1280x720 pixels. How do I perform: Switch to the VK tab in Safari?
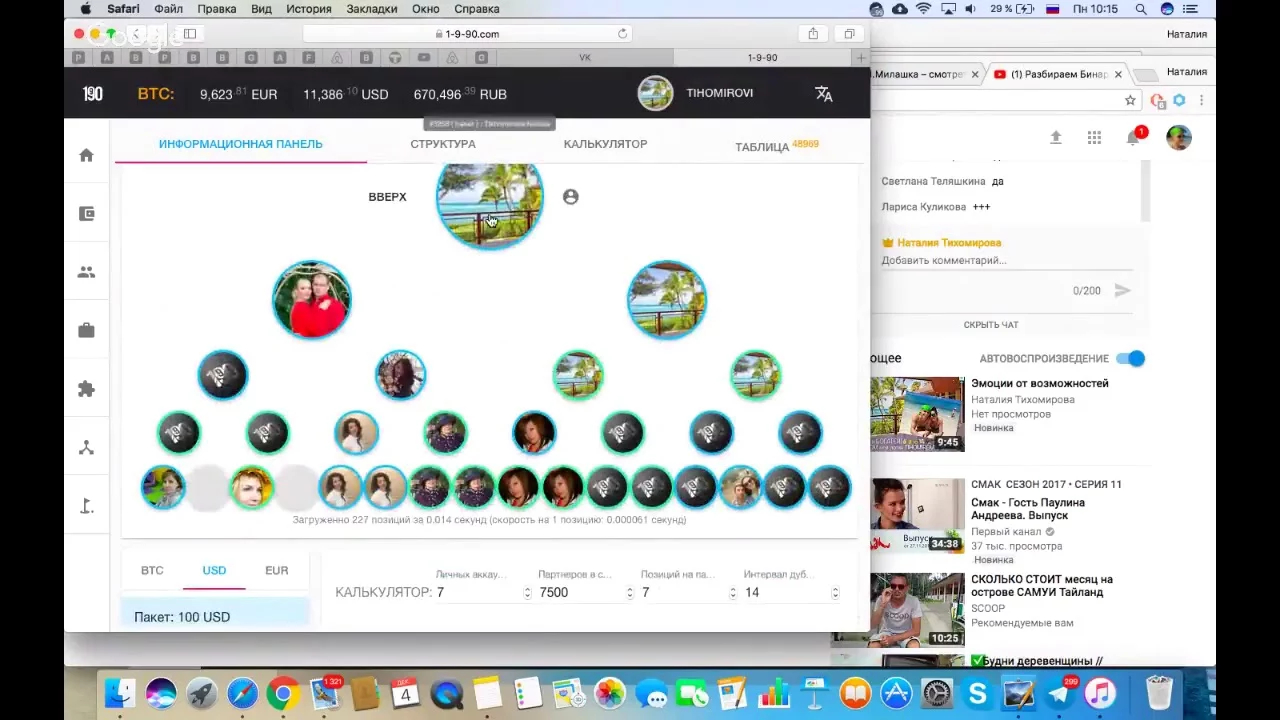click(x=585, y=58)
